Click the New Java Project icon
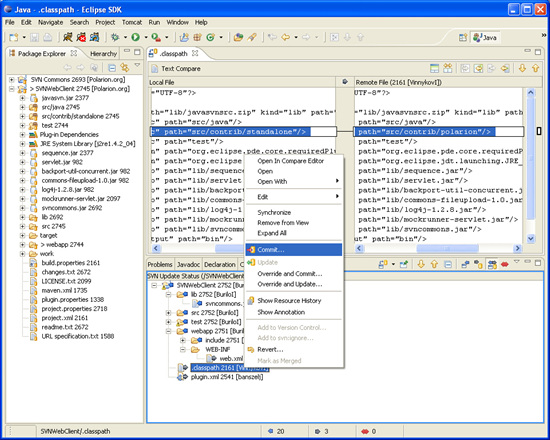This screenshot has height=440, width=550. point(184,37)
